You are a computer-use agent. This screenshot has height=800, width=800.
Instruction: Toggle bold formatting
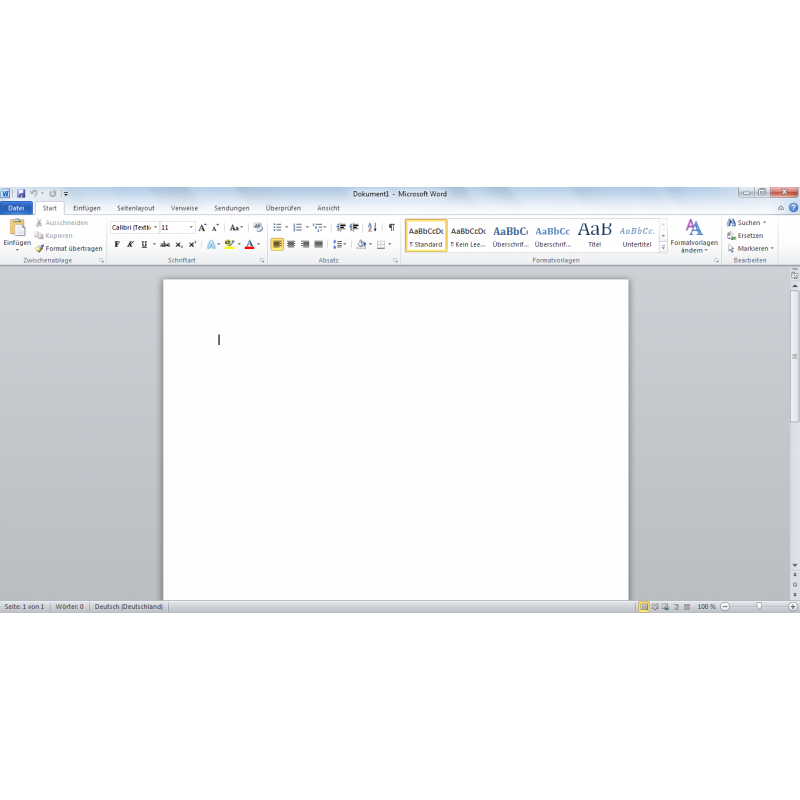(116, 244)
